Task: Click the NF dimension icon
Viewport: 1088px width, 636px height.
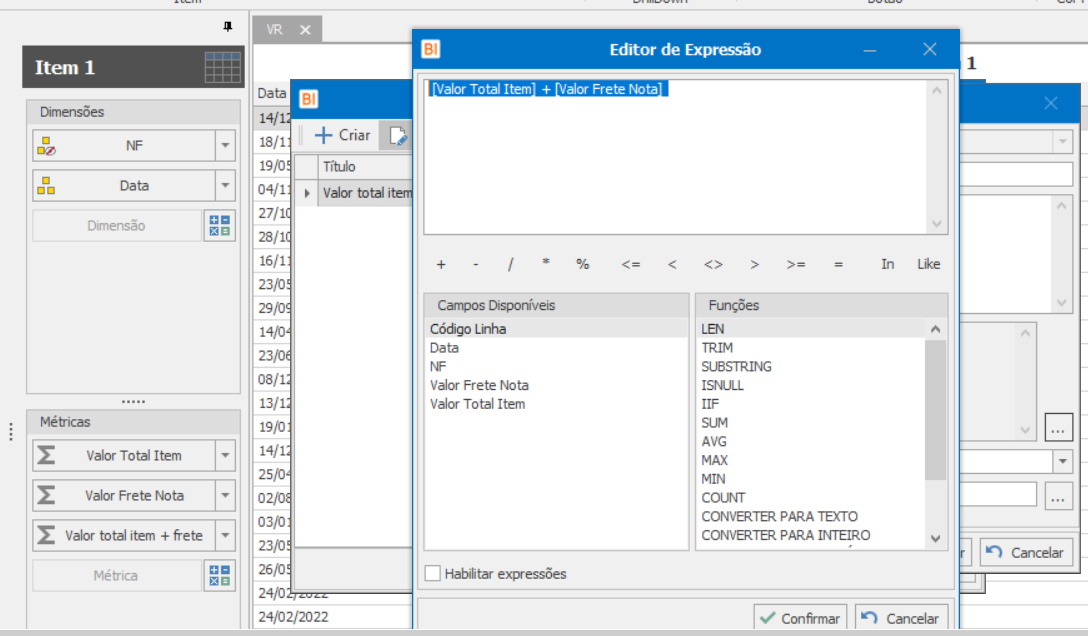Action: [x=46, y=146]
